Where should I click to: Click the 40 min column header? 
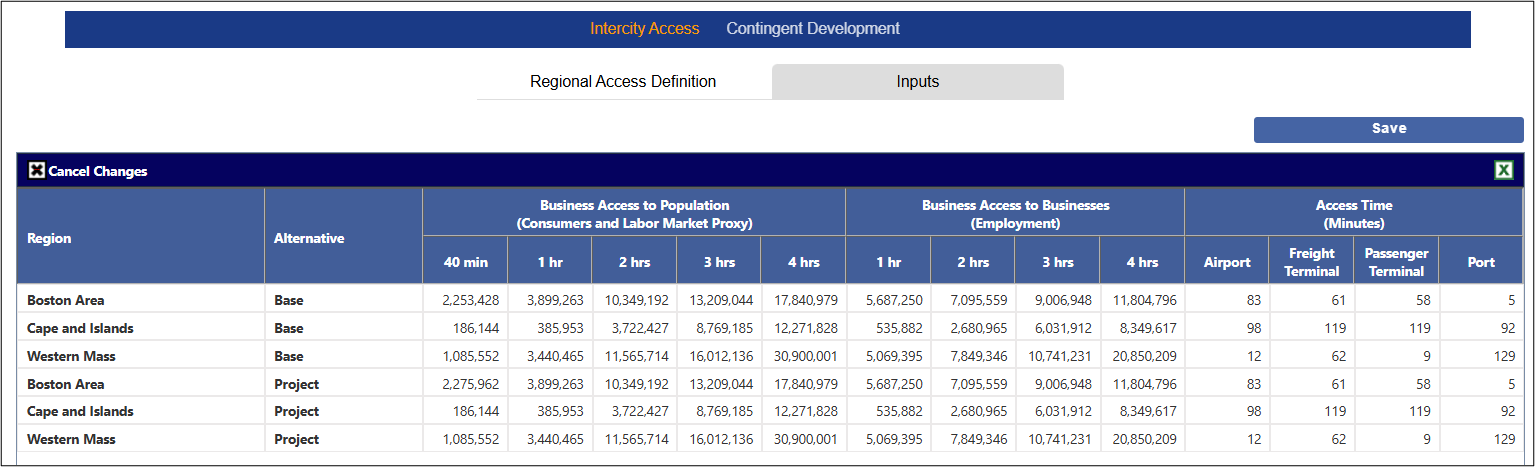pos(465,262)
